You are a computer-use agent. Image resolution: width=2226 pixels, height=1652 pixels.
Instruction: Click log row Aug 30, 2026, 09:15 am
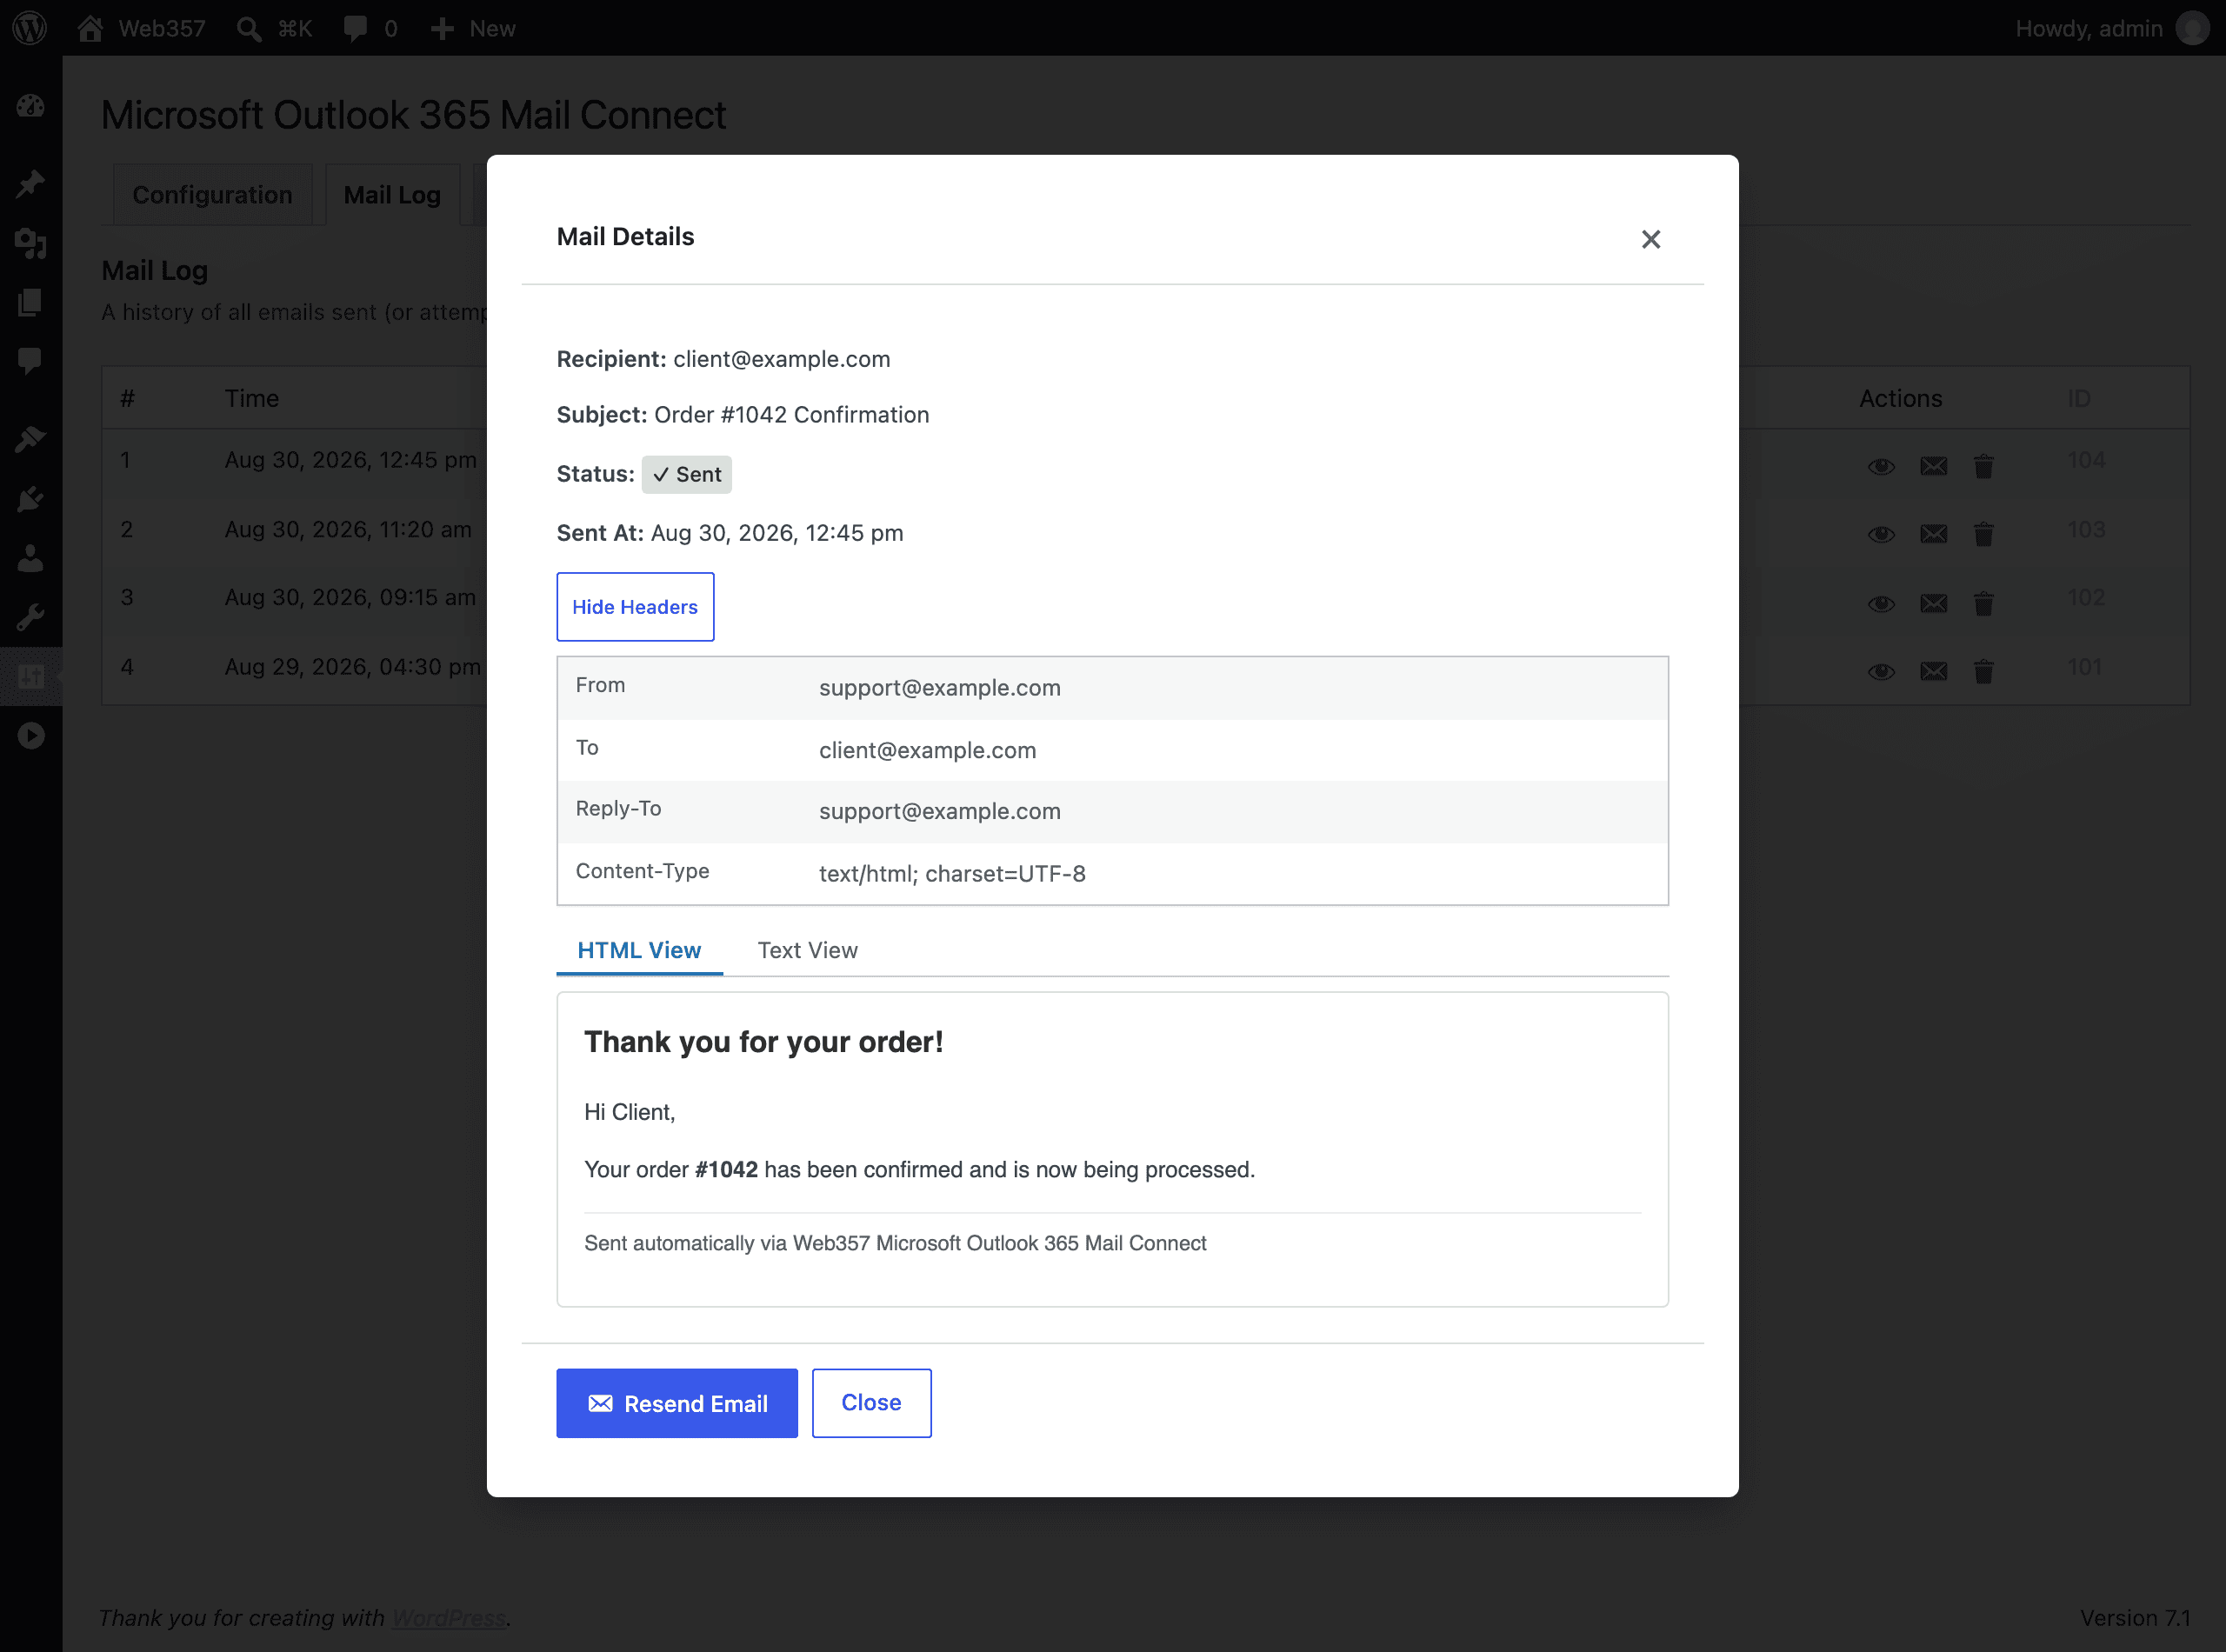pos(350,597)
